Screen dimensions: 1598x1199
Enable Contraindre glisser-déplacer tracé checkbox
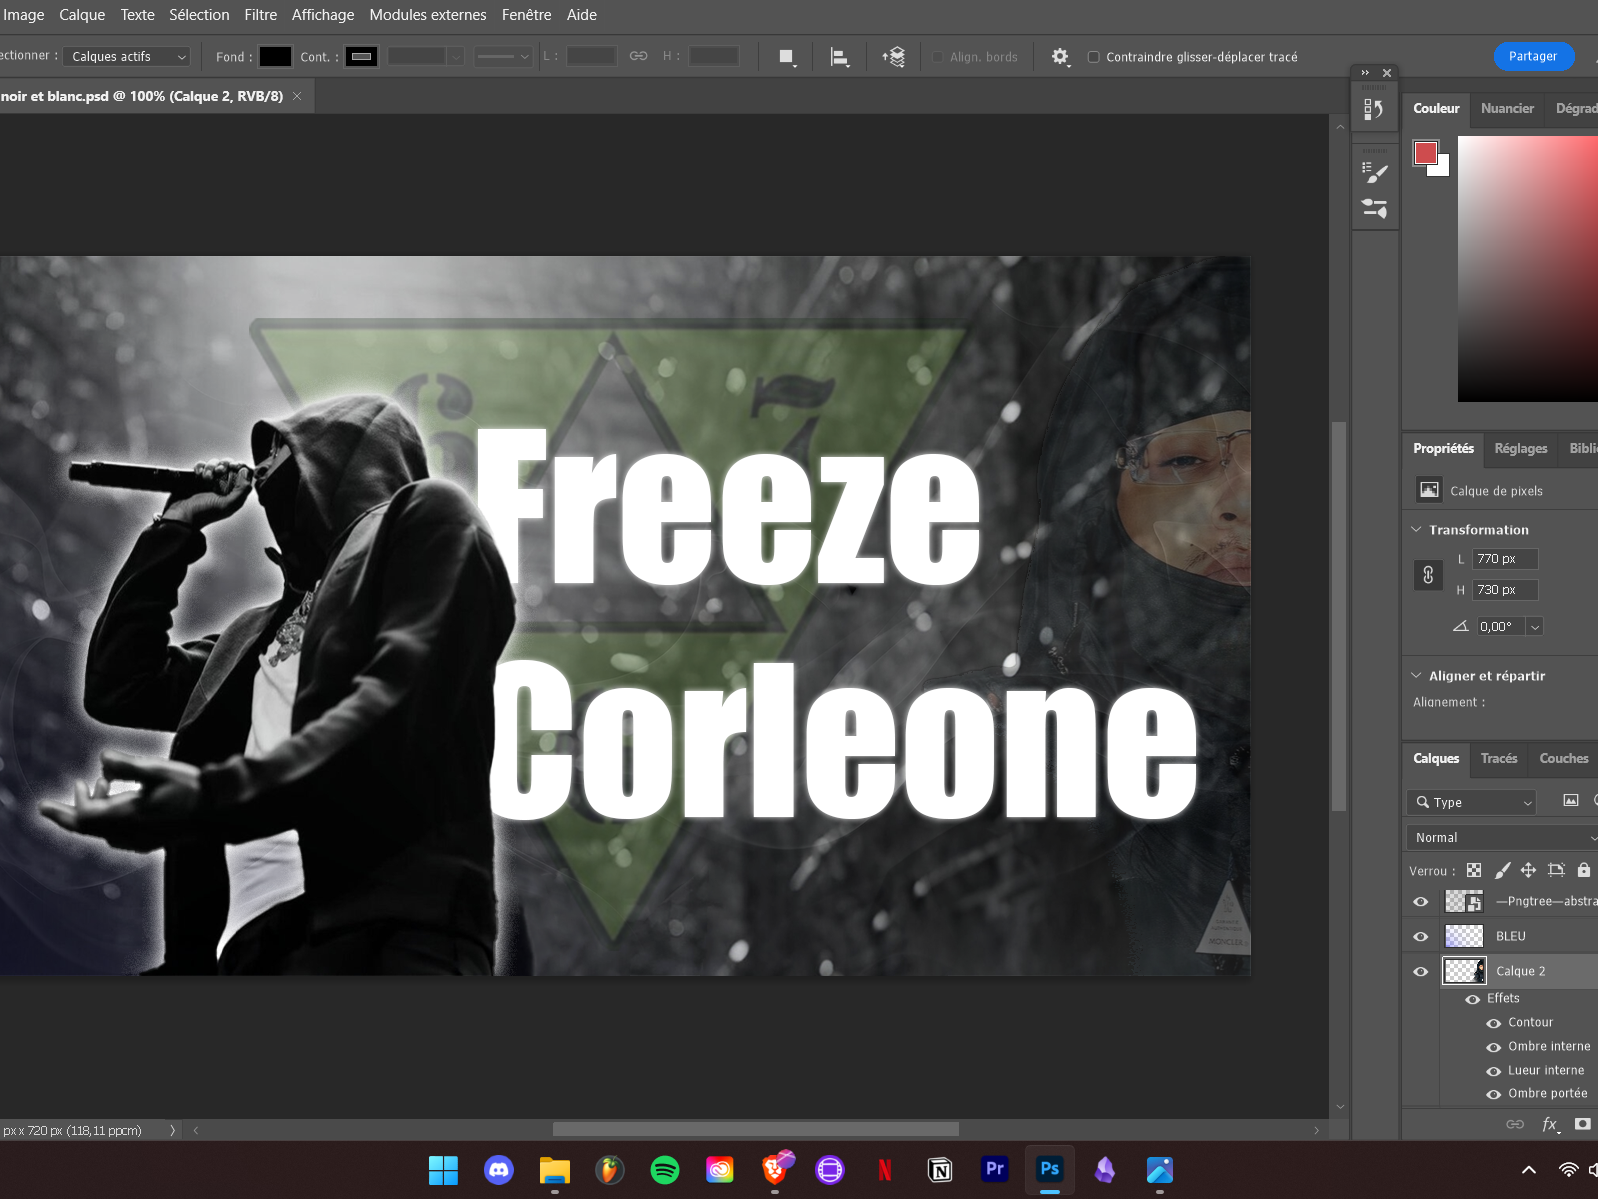pos(1094,57)
